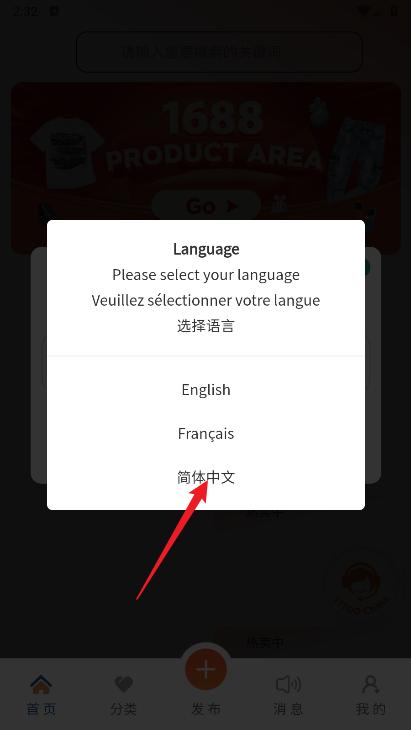411x730 pixels.
Task: Tap the orange plus 发布 publish button
Action: click(206, 669)
